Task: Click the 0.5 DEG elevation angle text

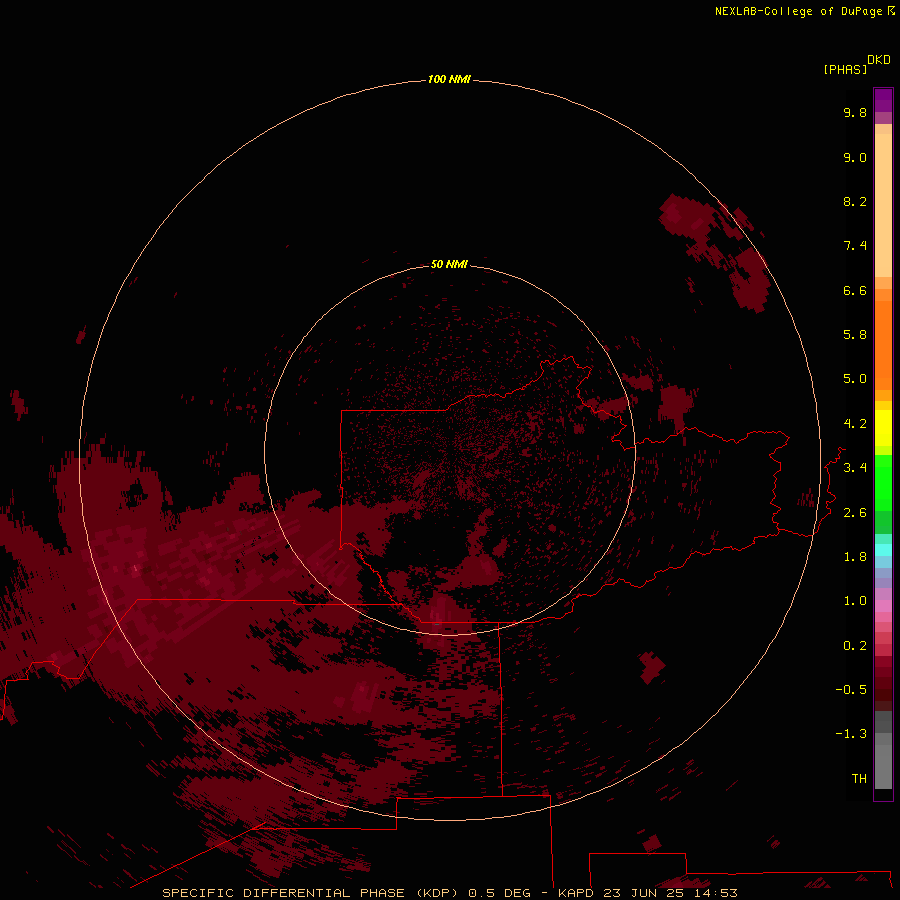Action: pos(499,893)
